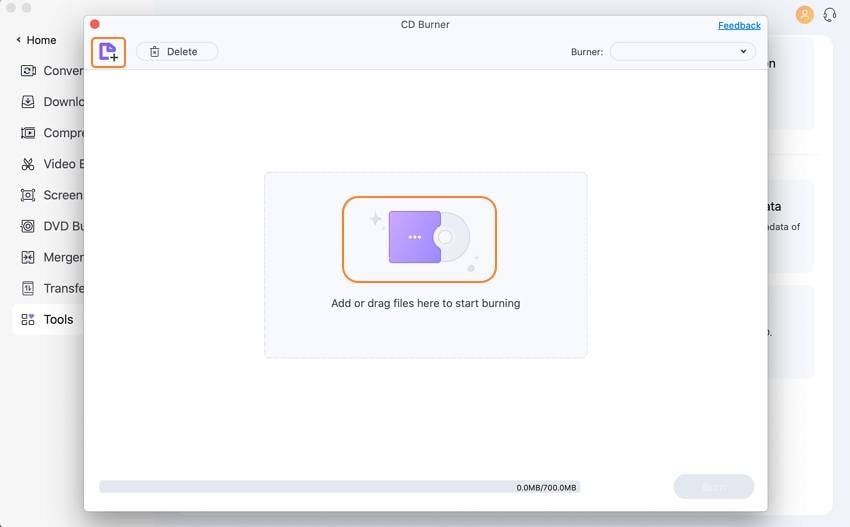Click the Add Files icon in CD Burner

point(108,52)
